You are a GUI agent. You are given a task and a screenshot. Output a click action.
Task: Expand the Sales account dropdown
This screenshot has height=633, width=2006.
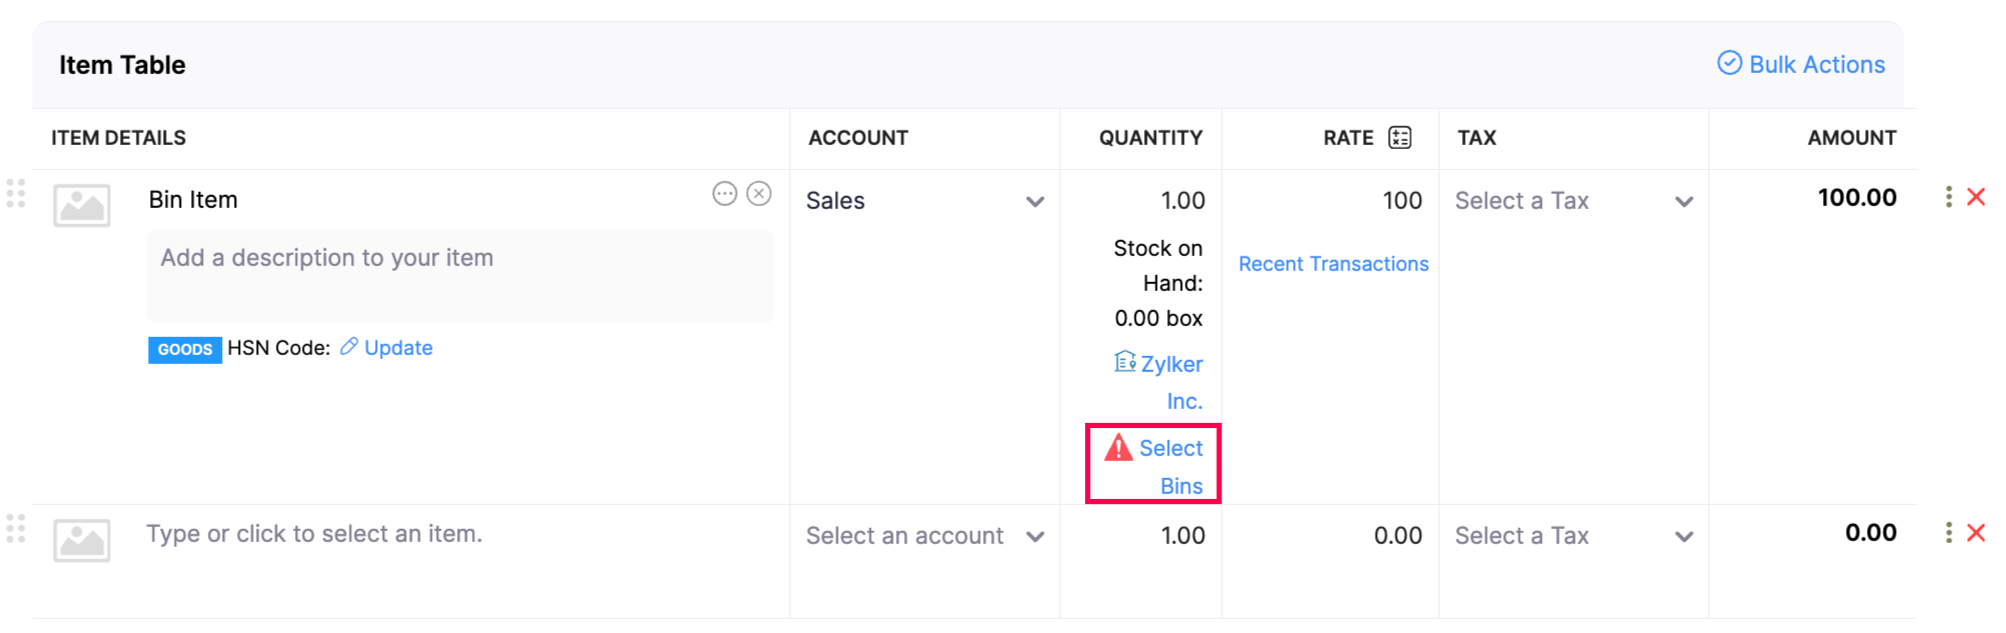tap(1035, 201)
